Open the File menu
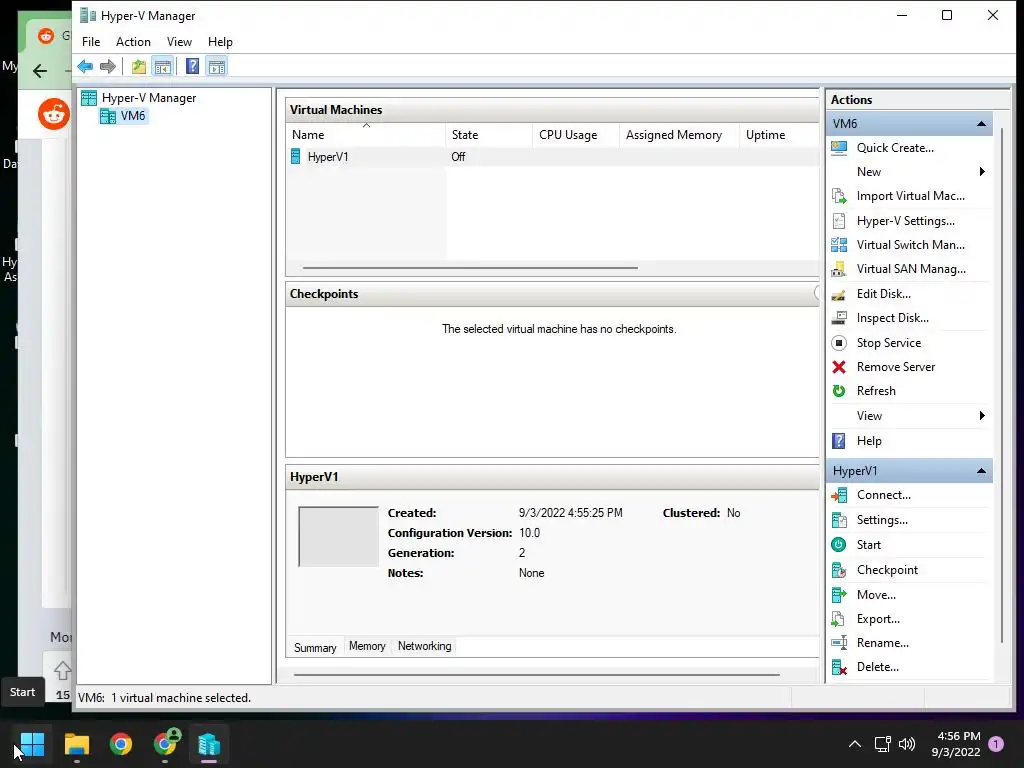Screen dimensions: 1024x768 pyautogui.click(x=91, y=42)
